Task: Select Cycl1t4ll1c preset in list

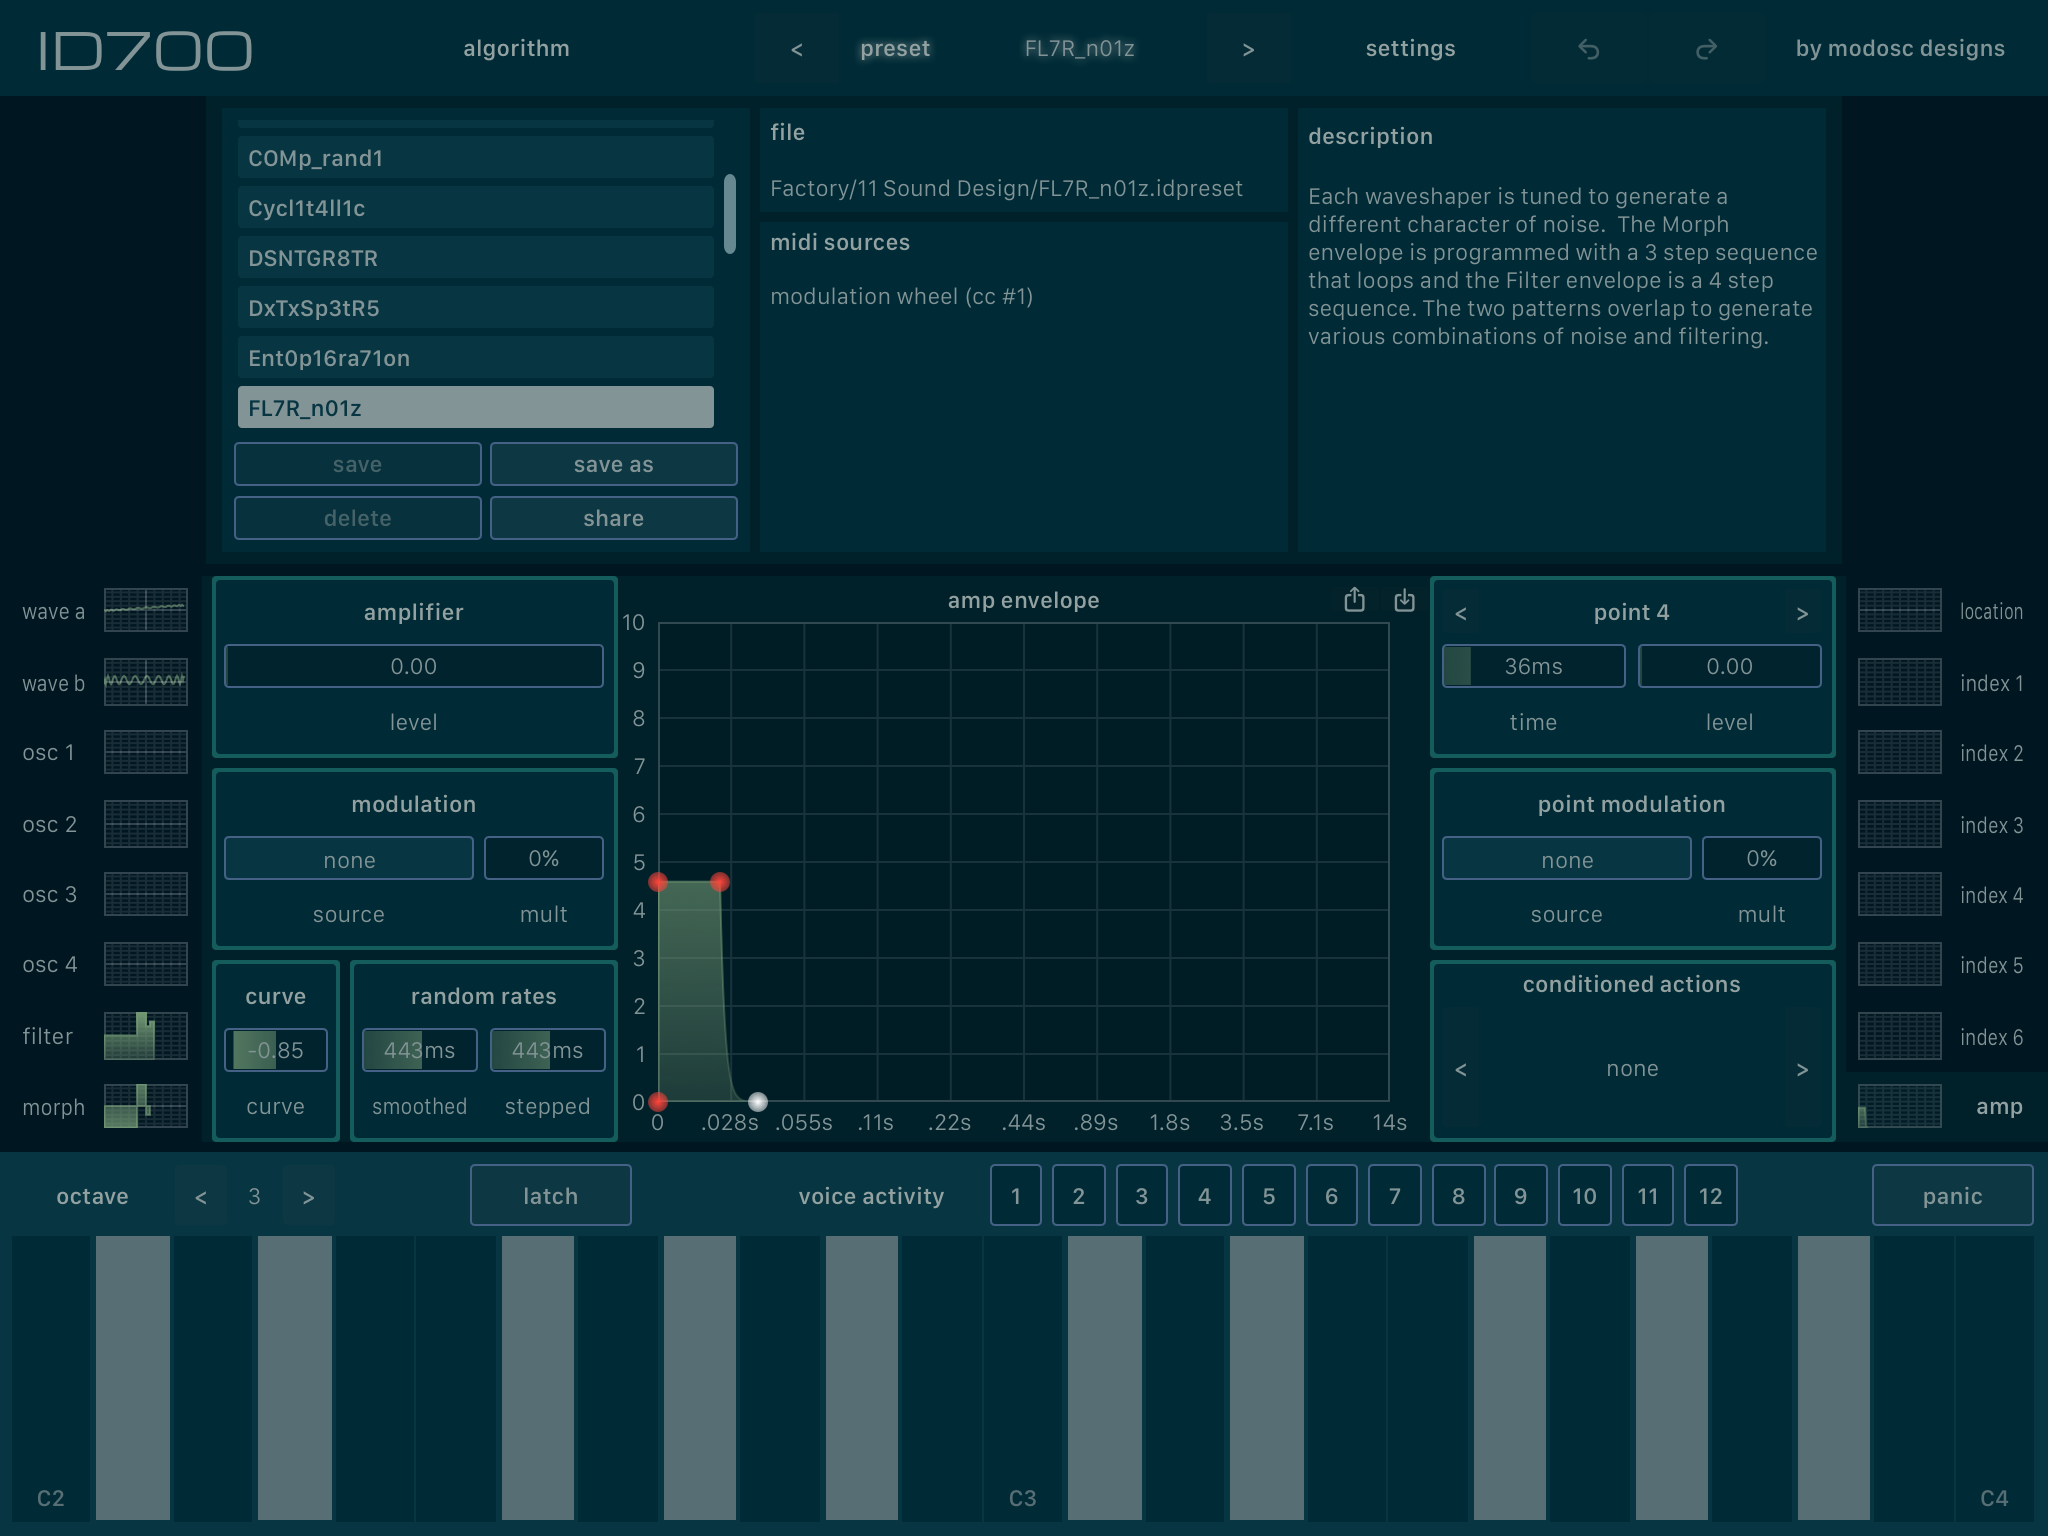Action: [476, 208]
